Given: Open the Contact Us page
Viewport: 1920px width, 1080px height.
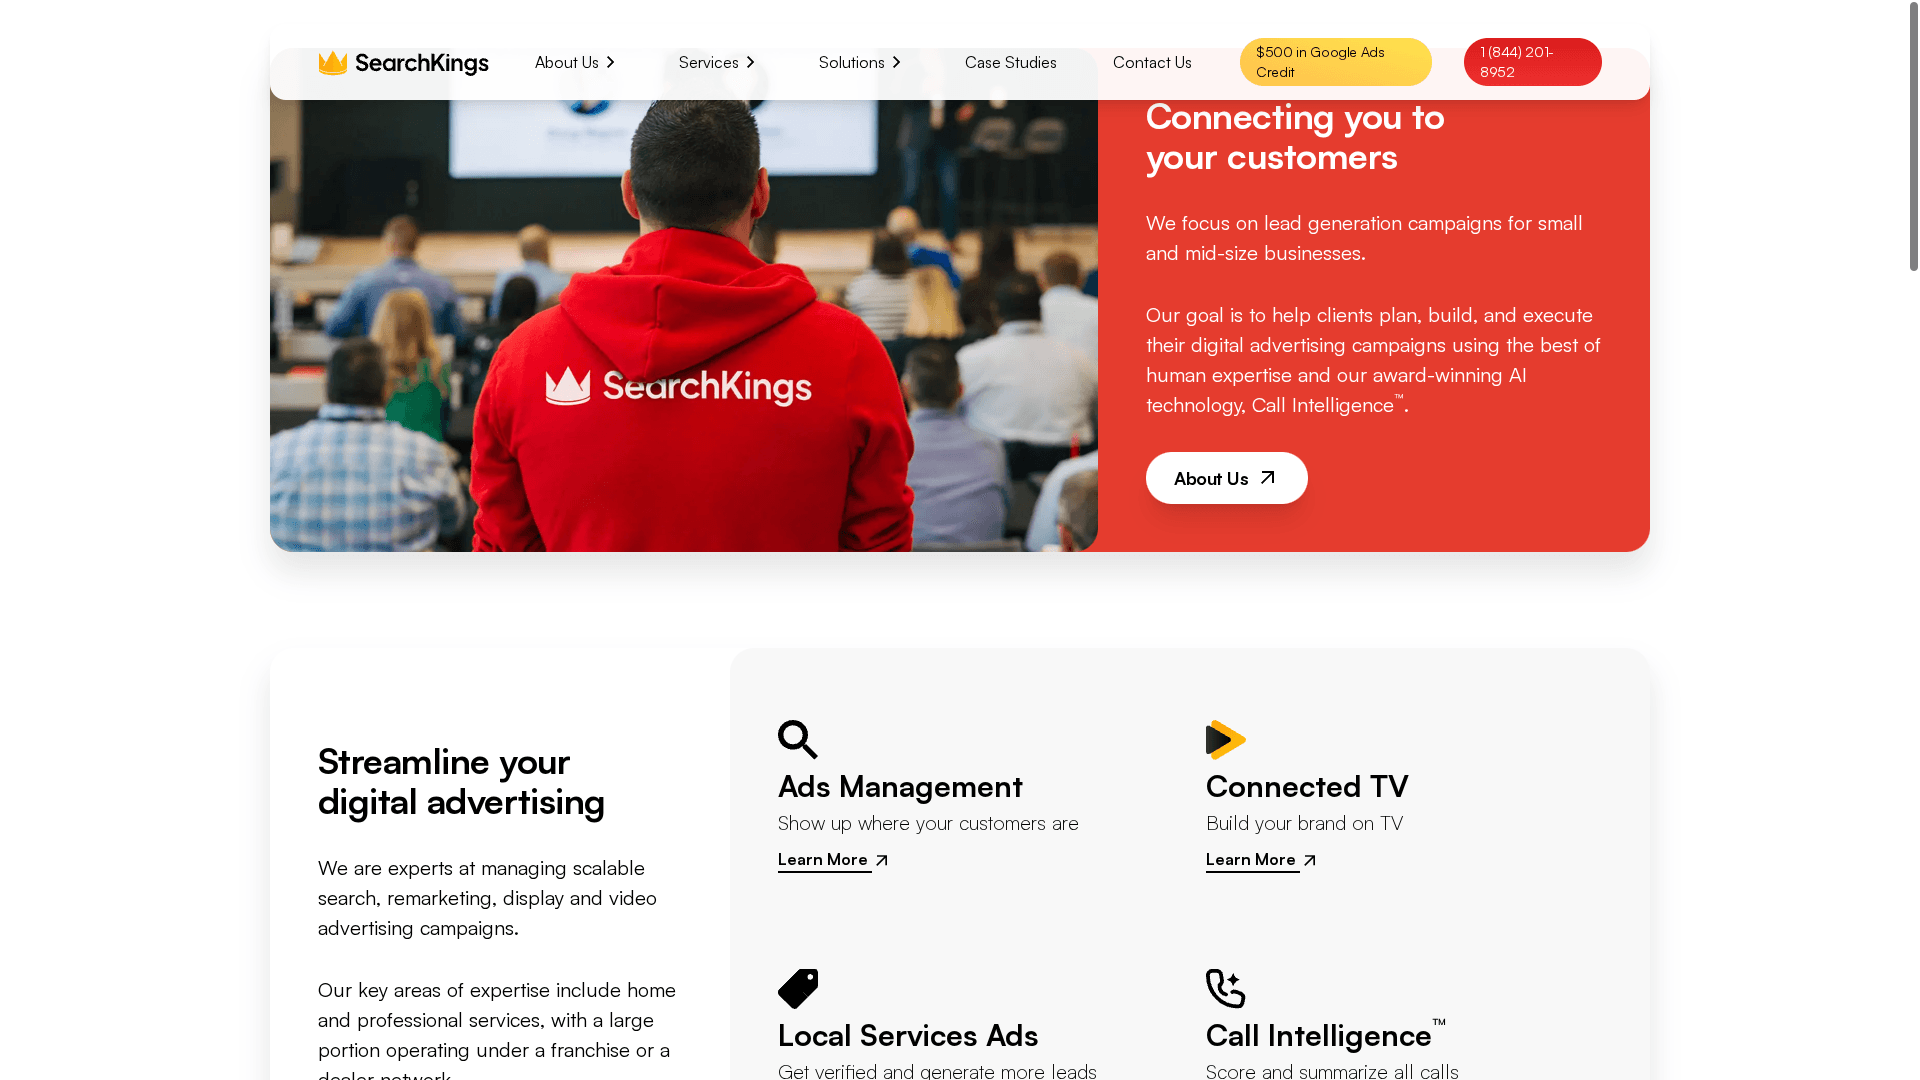Looking at the screenshot, I should 1152,62.
